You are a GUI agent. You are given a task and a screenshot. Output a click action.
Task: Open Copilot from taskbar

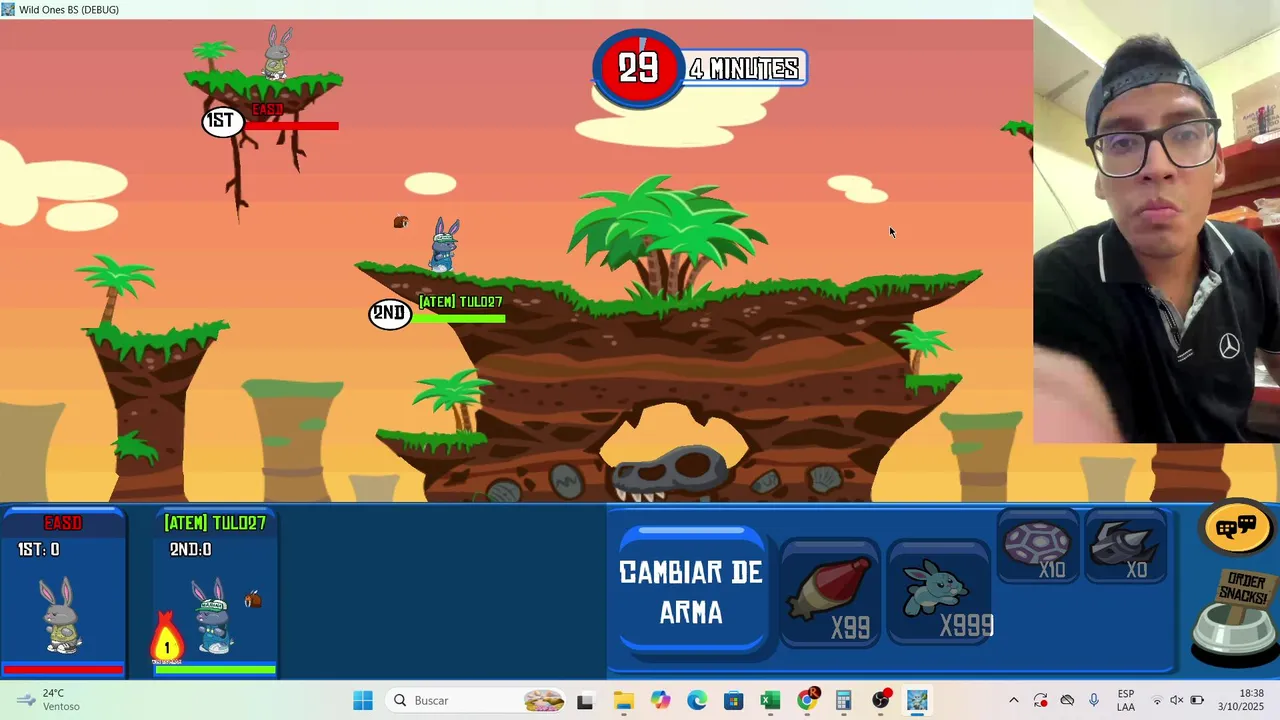pos(660,700)
